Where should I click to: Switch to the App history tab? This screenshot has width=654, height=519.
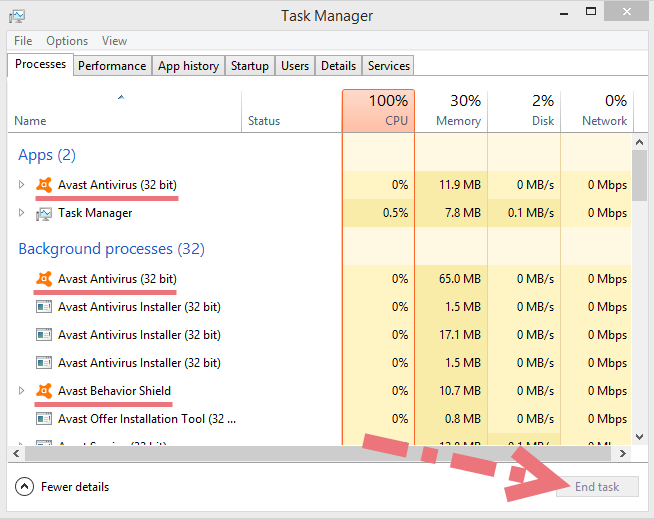[x=189, y=66]
